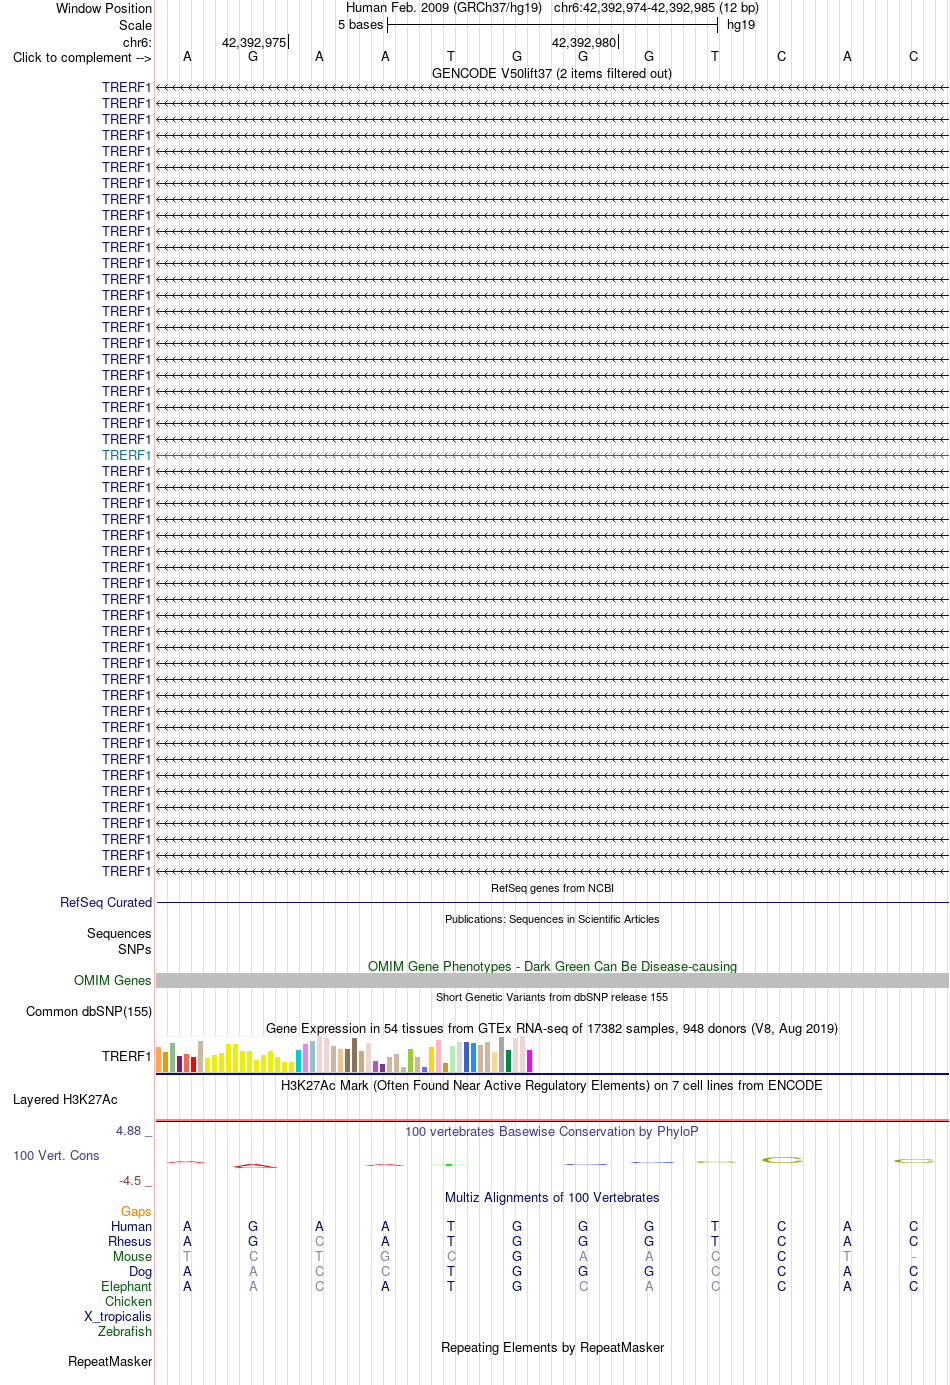Click the Common dbSNP(155) track label

pyautogui.click(x=89, y=1011)
